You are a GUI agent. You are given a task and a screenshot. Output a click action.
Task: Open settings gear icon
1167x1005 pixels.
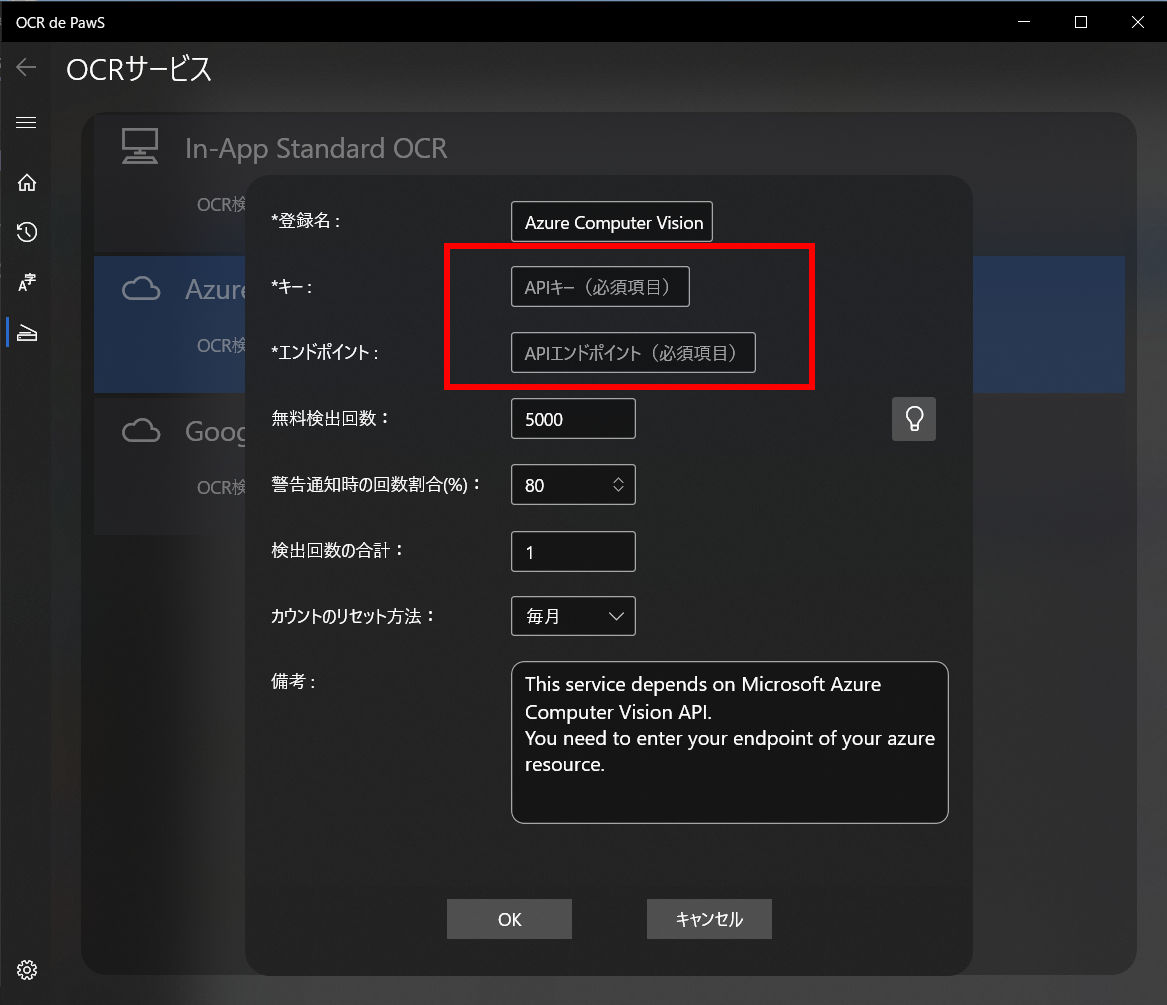point(27,970)
